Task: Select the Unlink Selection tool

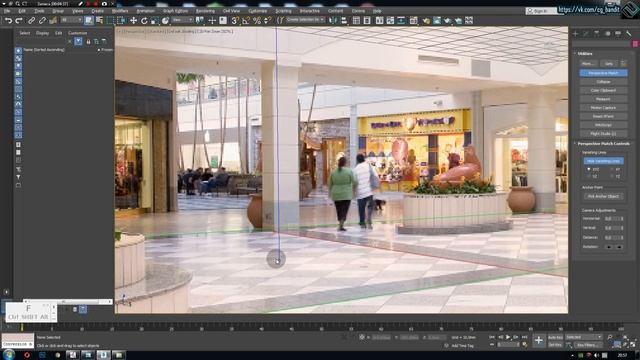Action: pos(42,20)
